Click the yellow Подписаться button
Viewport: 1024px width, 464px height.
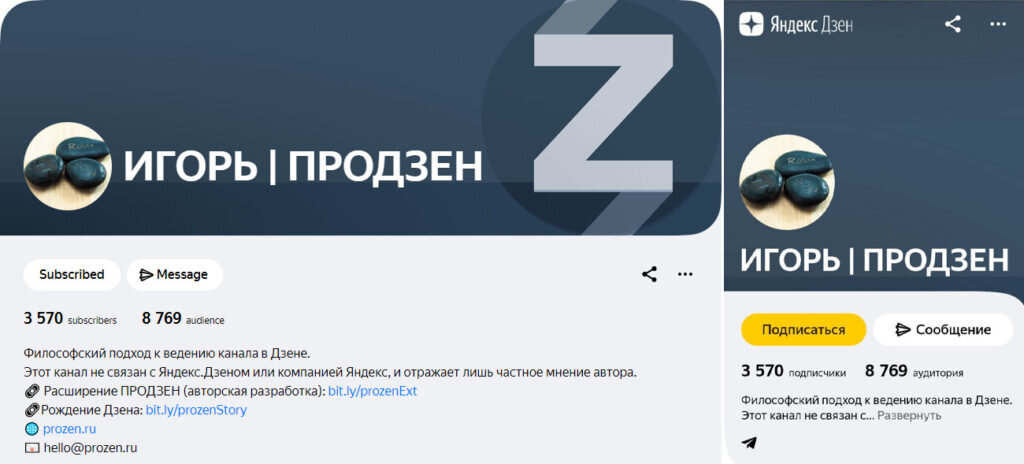803,329
